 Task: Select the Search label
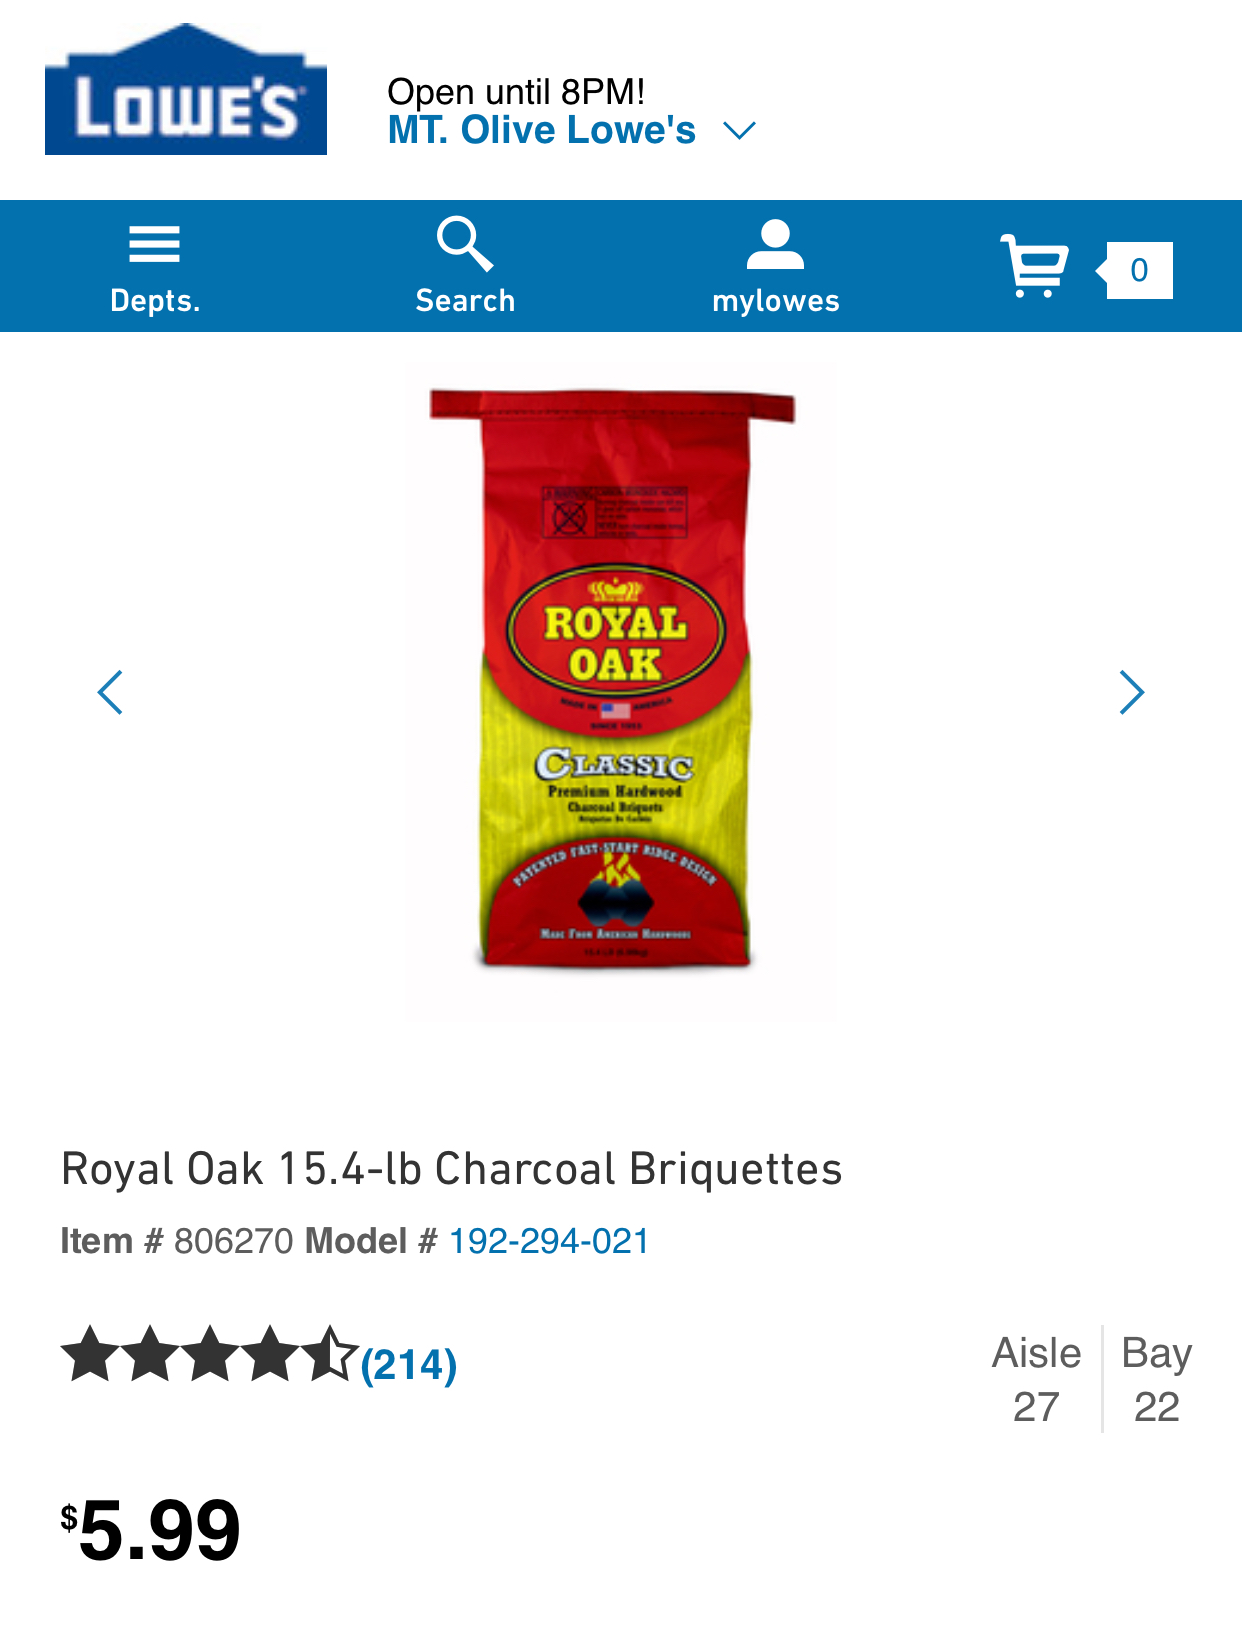(x=465, y=300)
